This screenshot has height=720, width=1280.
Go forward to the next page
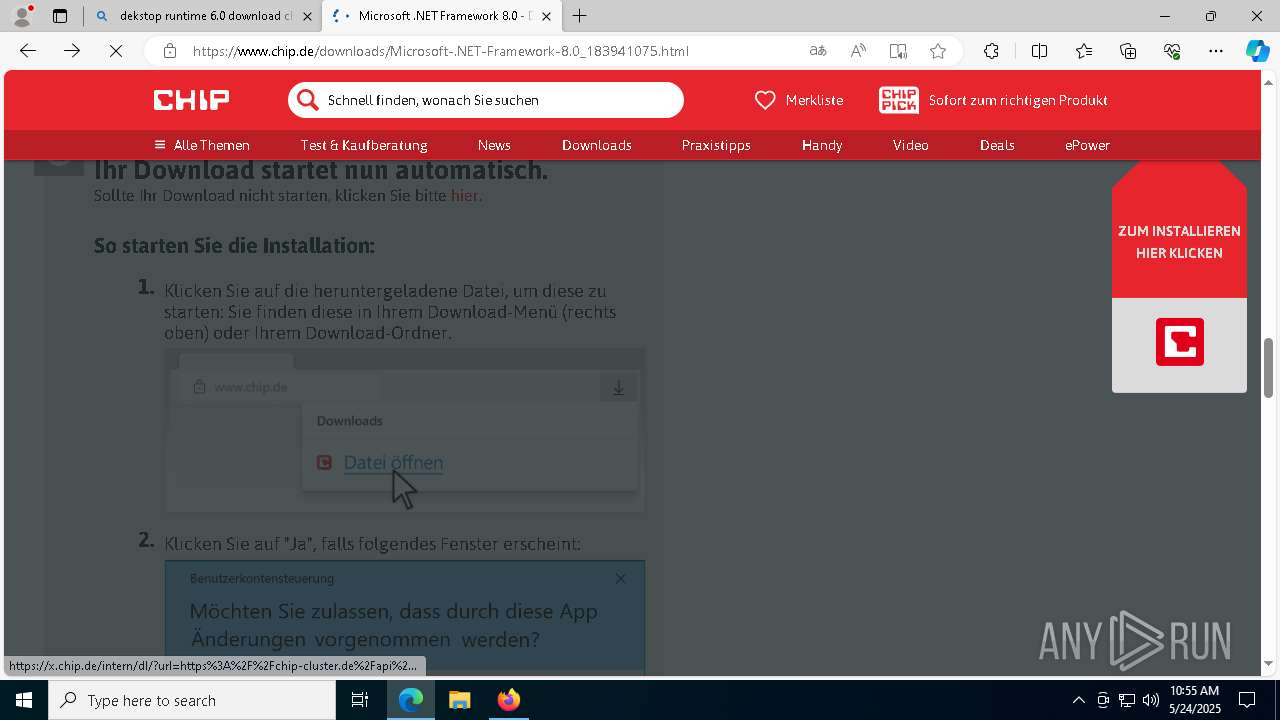pos(72,51)
